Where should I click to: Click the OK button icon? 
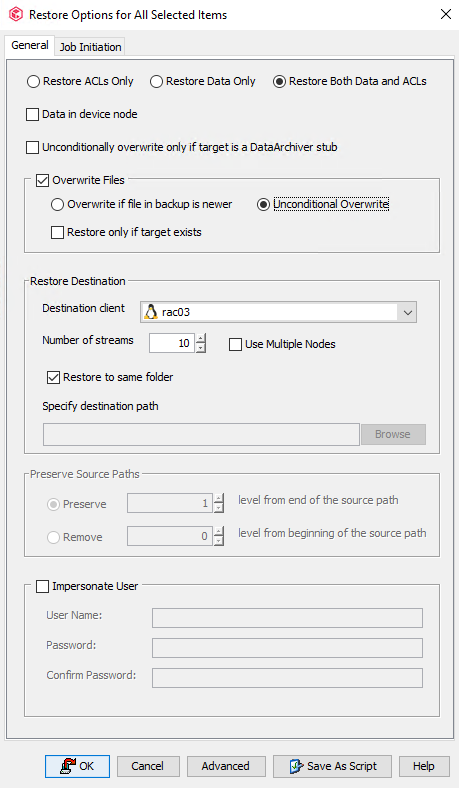click(x=68, y=766)
